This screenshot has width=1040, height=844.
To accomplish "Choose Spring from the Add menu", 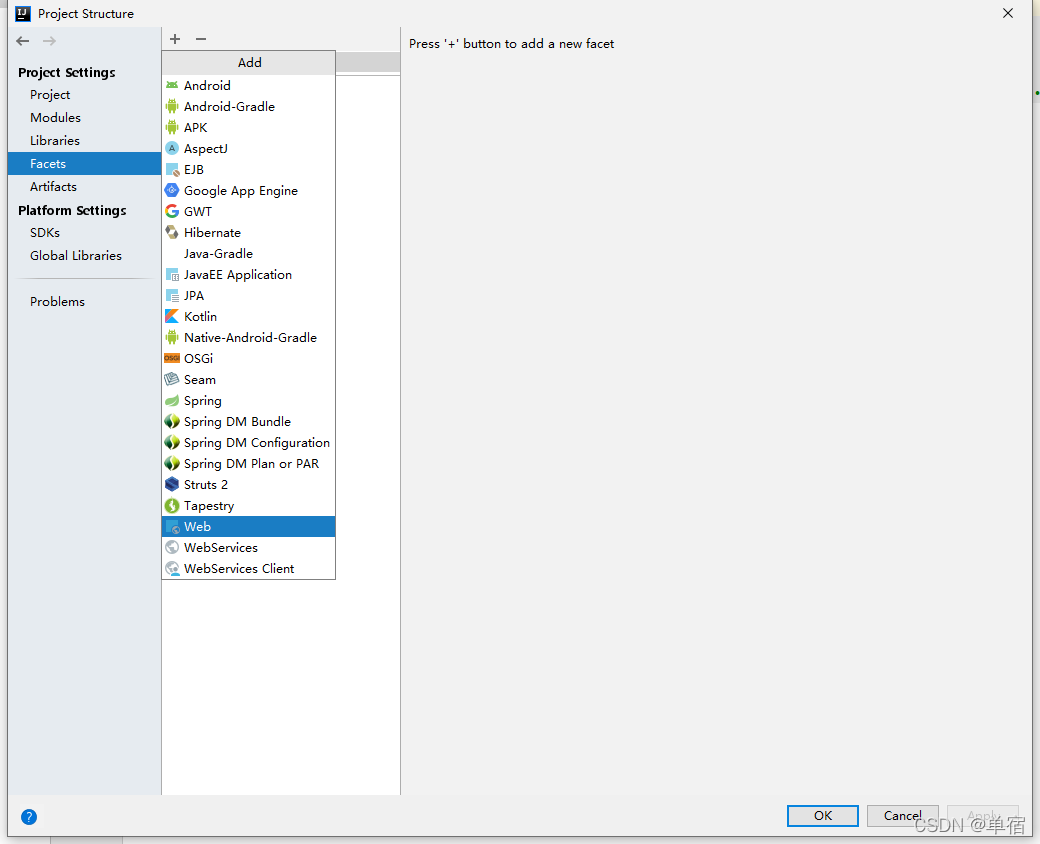I will [249, 400].
